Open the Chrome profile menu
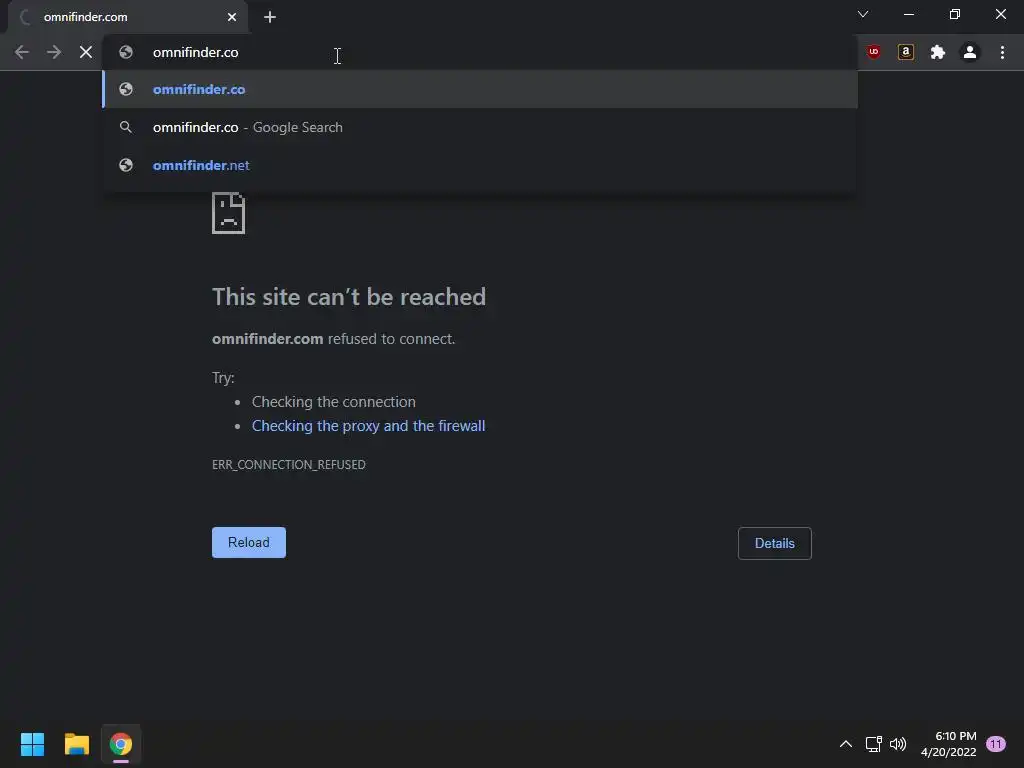The width and height of the screenshot is (1024, 768). point(970,52)
